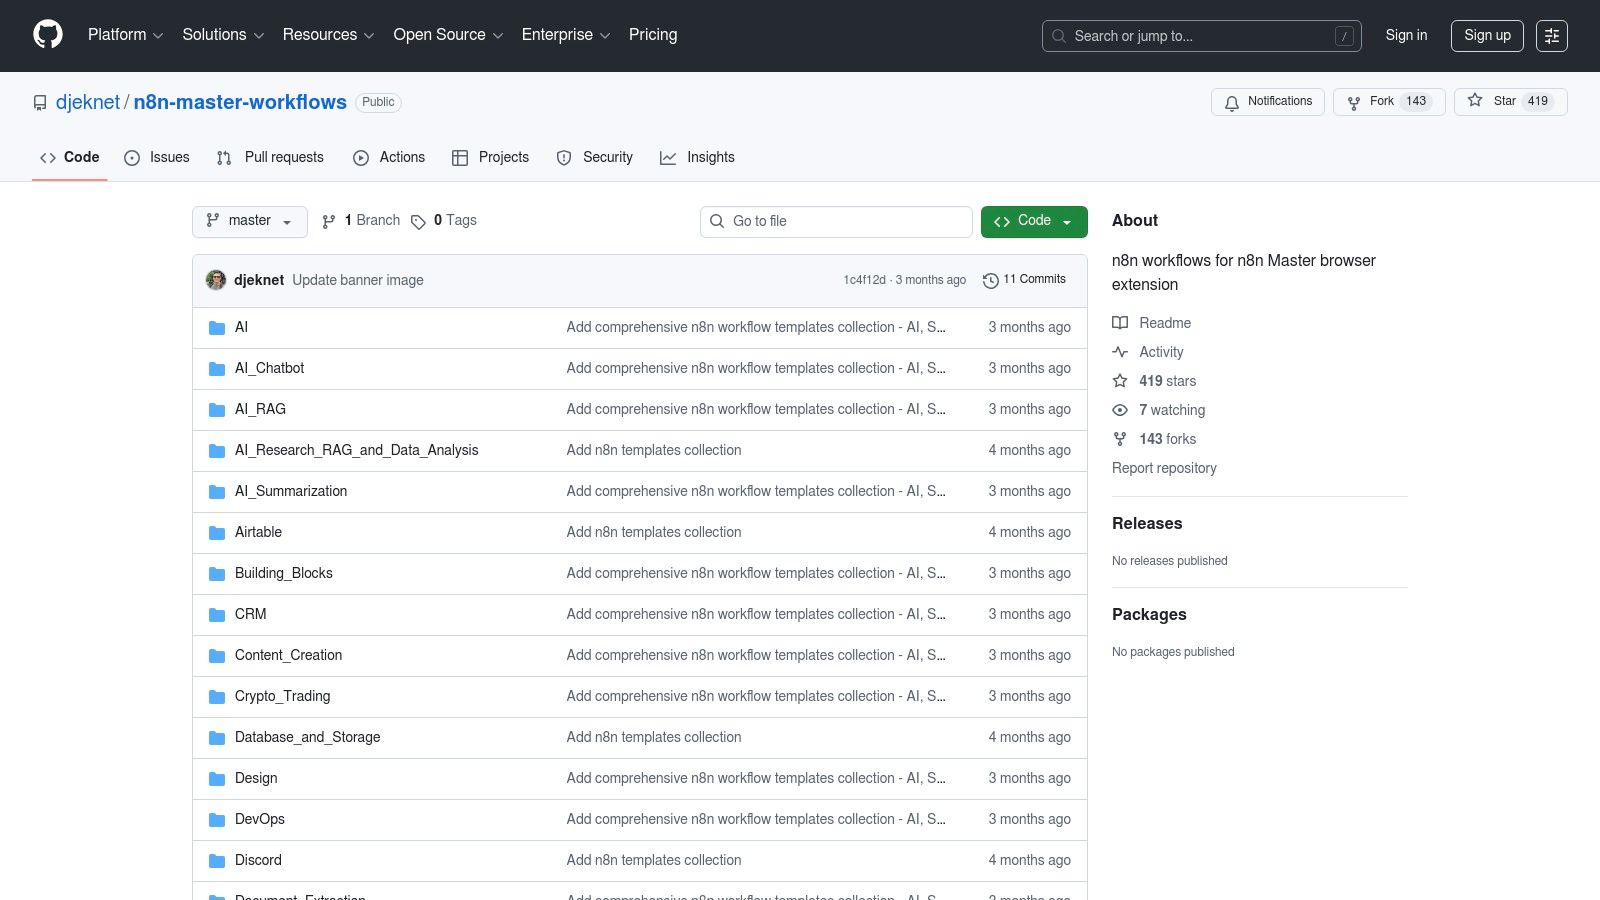This screenshot has height=900, width=1600.
Task: Click the Activity pulse icon
Action: (x=1120, y=352)
